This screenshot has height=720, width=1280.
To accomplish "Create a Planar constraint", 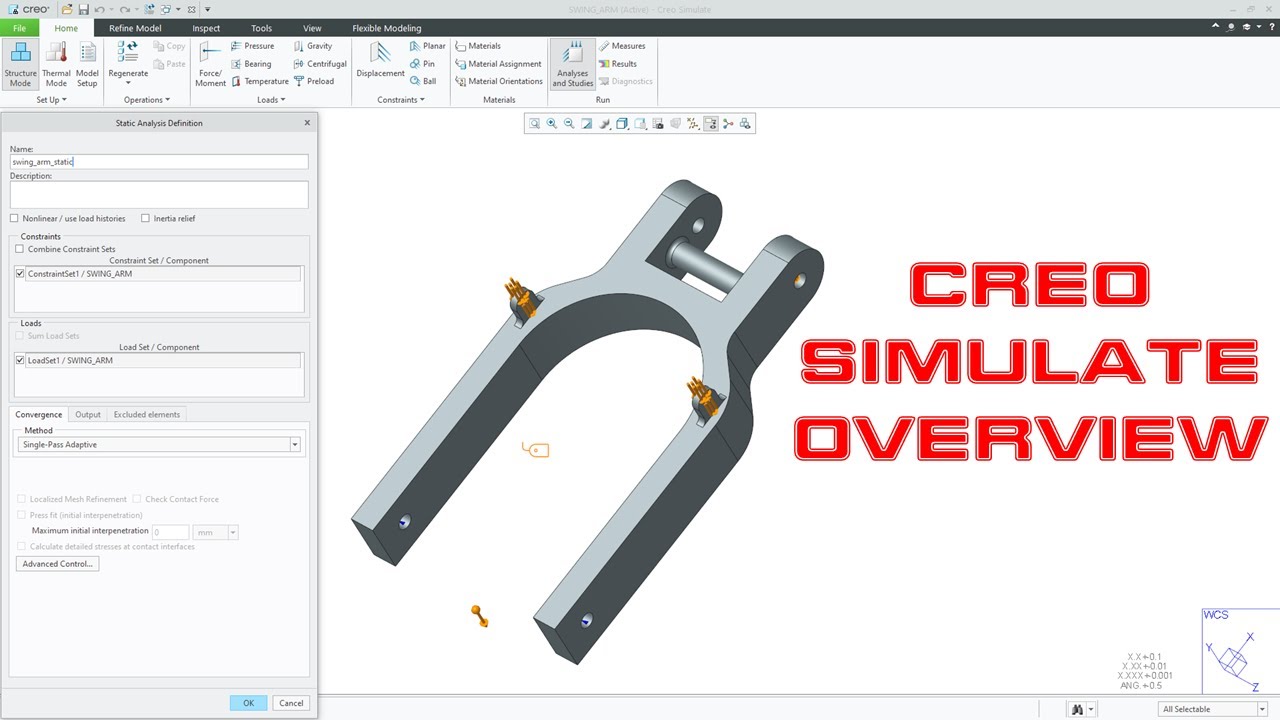I will click(x=428, y=46).
